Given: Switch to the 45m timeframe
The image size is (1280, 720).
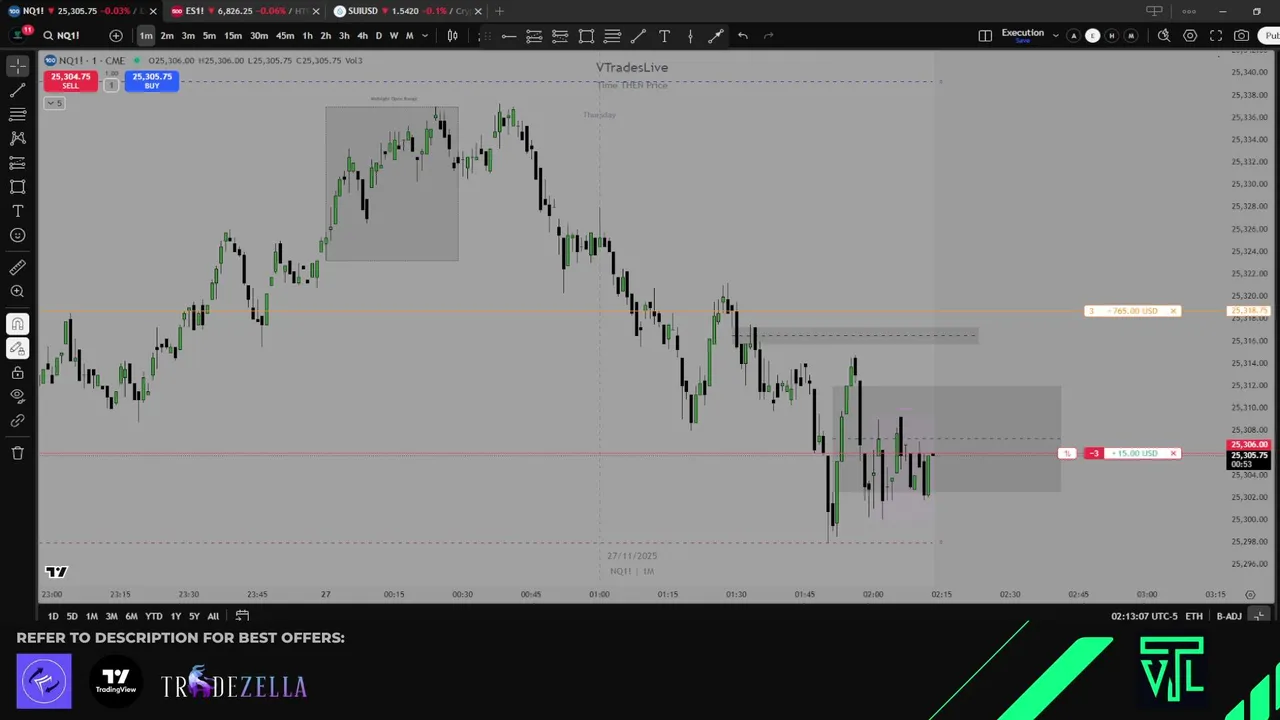Looking at the screenshot, I should pyautogui.click(x=285, y=36).
